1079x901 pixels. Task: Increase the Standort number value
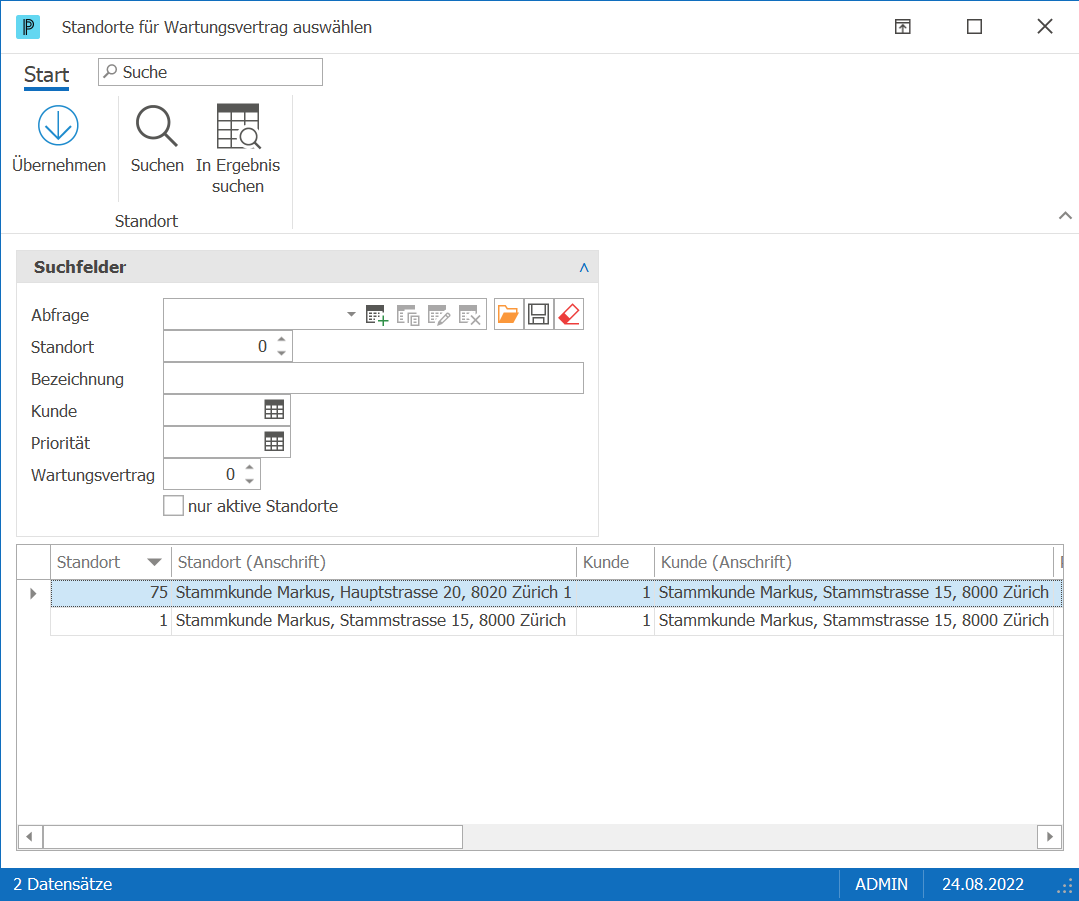point(281,339)
